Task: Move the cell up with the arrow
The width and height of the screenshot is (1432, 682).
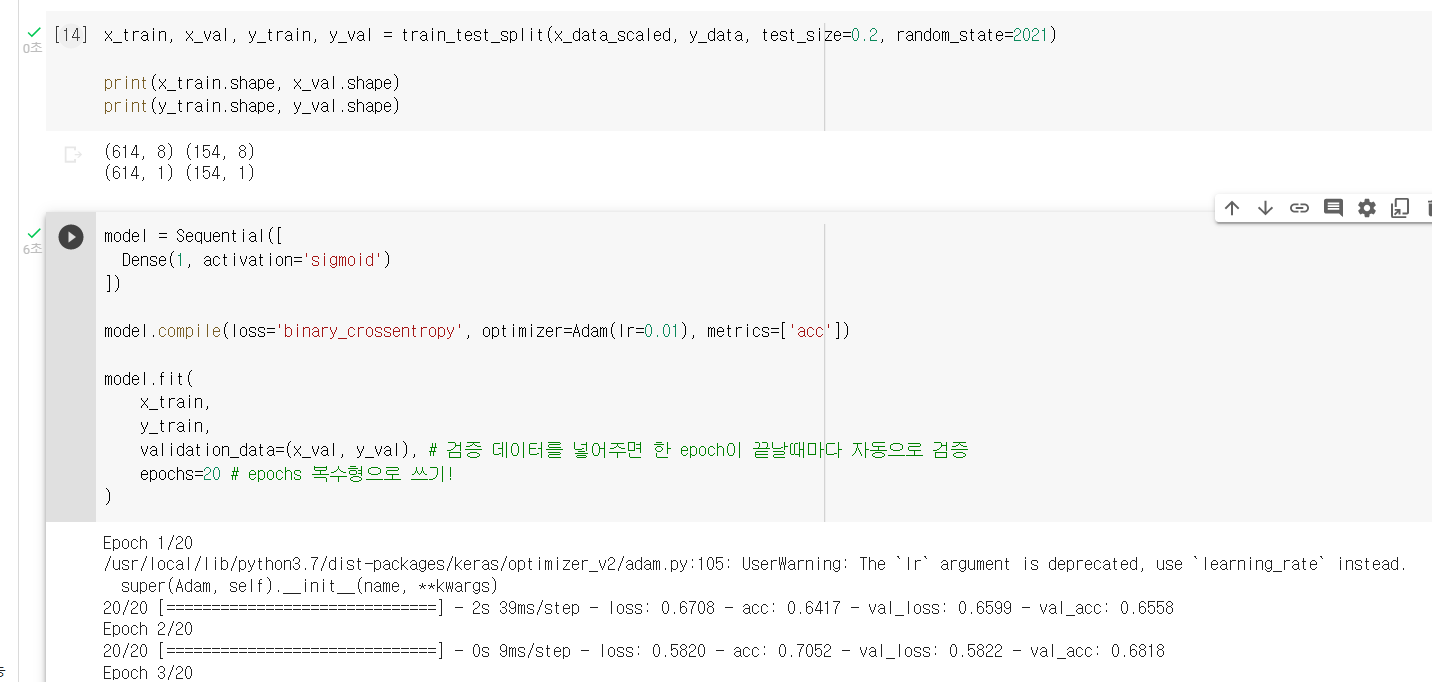Action: 1232,208
